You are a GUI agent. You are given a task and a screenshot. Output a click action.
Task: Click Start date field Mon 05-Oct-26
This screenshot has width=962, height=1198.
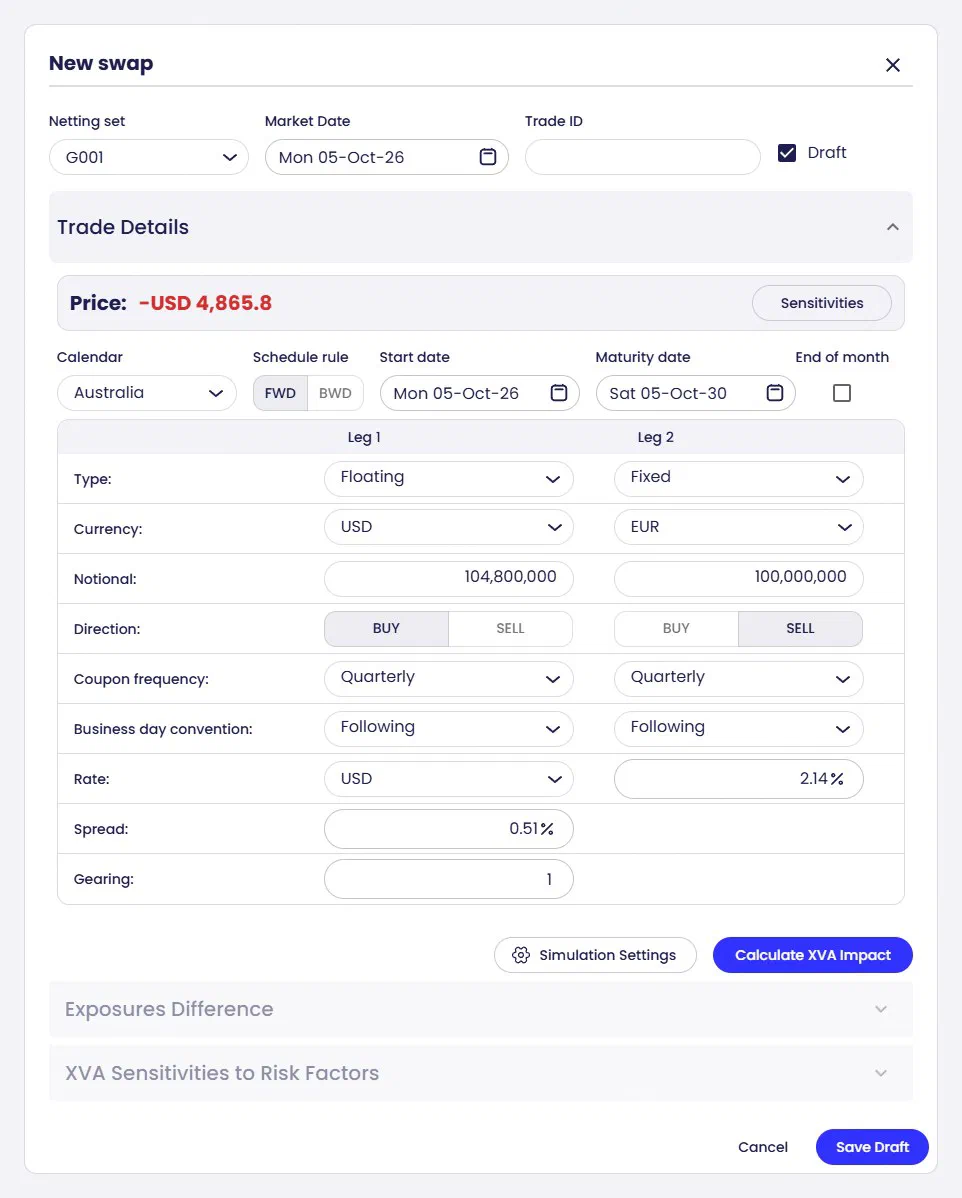point(479,393)
